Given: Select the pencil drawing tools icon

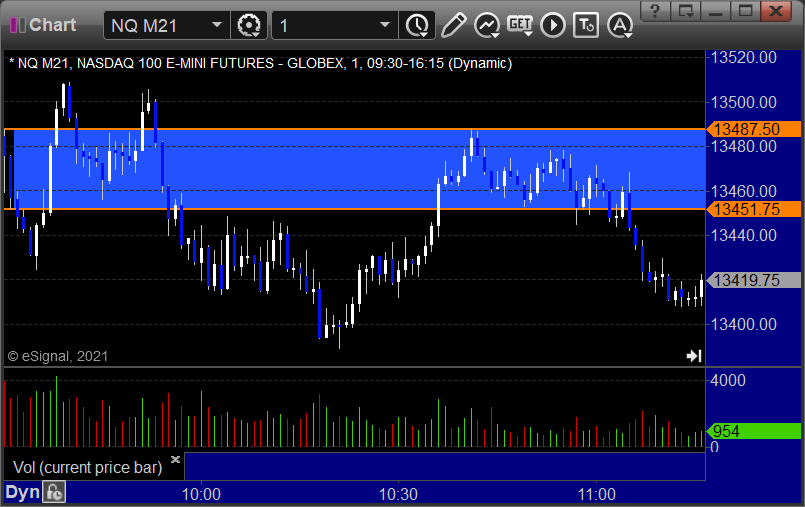Looking at the screenshot, I should tap(453, 25).
